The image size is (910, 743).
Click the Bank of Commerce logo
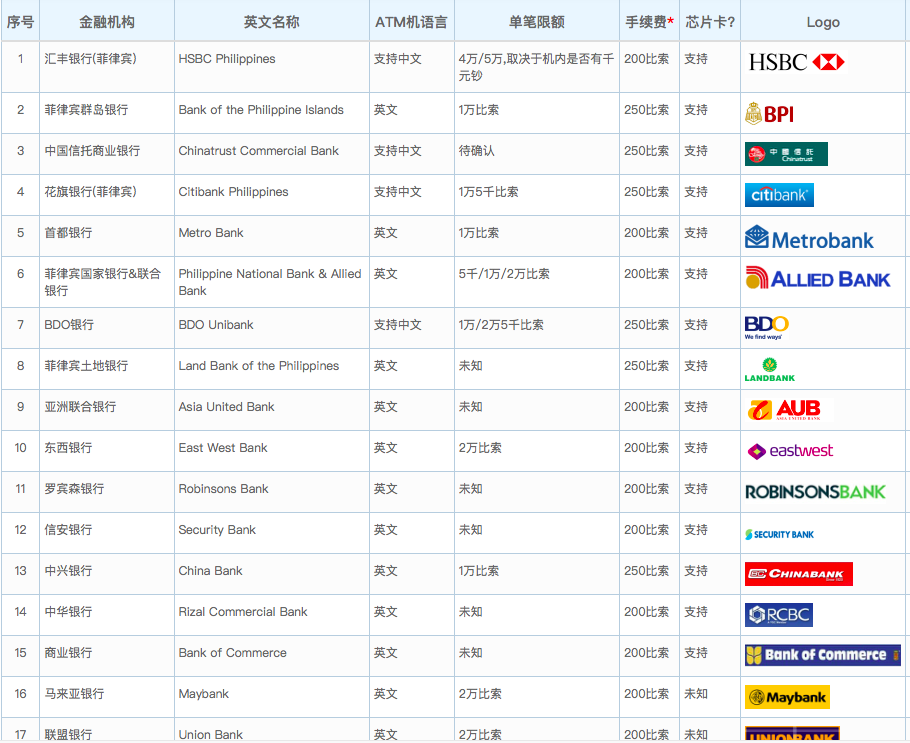pyautogui.click(x=822, y=655)
